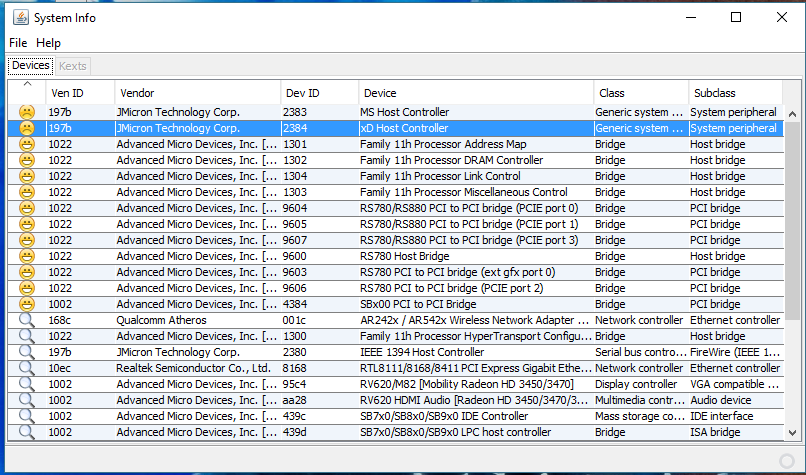Image resolution: width=806 pixels, height=475 pixels.
Task: Select Ven ID cell '168c'
Action: pyautogui.click(x=80, y=320)
